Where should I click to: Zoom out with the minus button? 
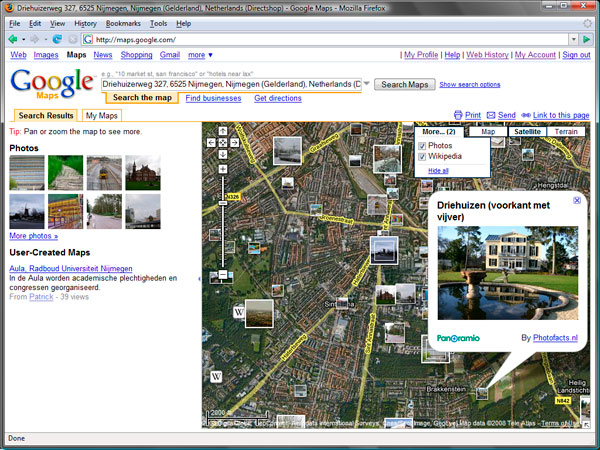point(223,274)
